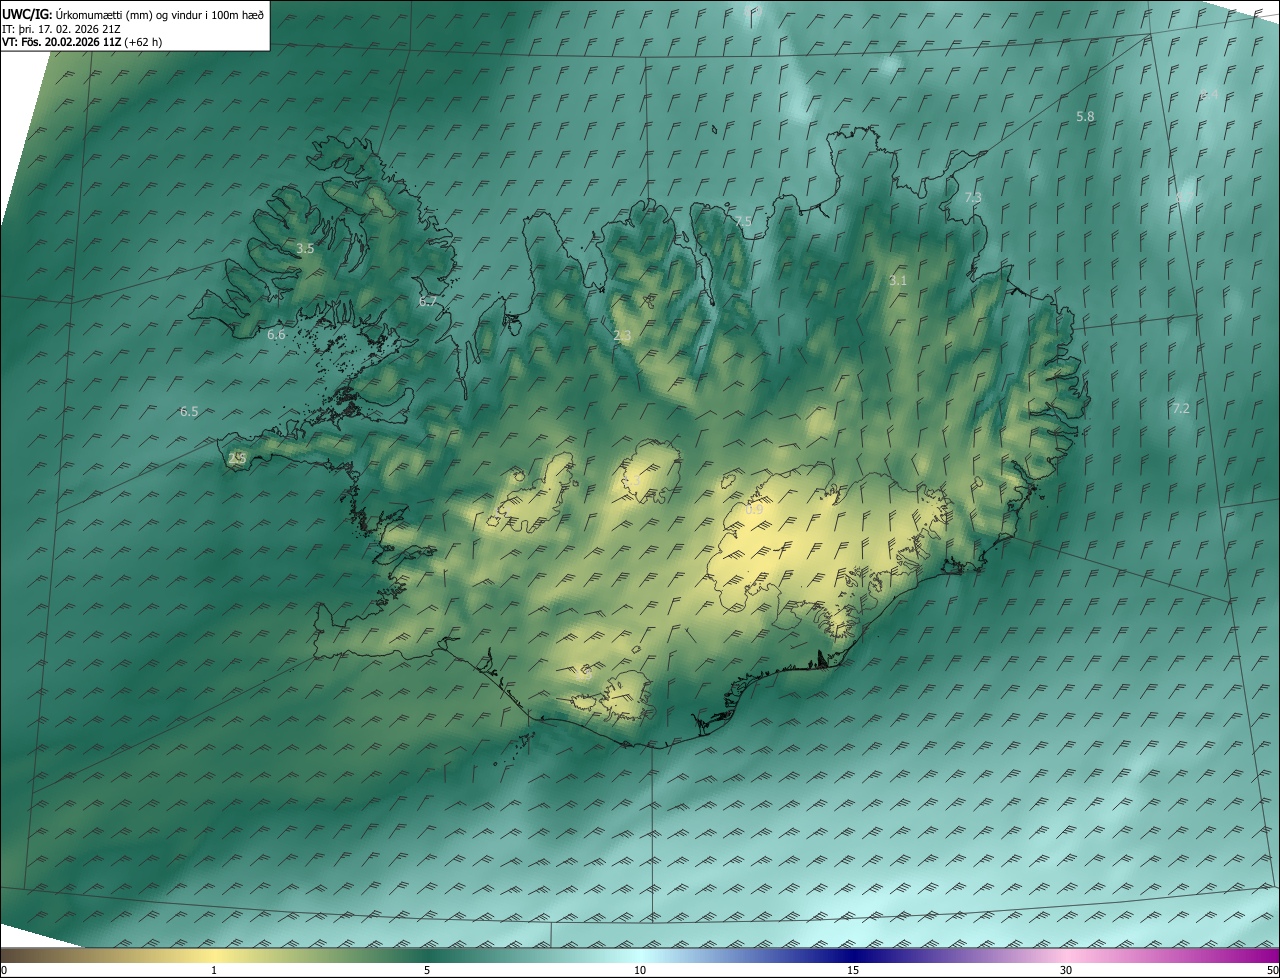Pick the dark navy color at scale value 15
This screenshot has width=1280, height=978.
(853, 955)
